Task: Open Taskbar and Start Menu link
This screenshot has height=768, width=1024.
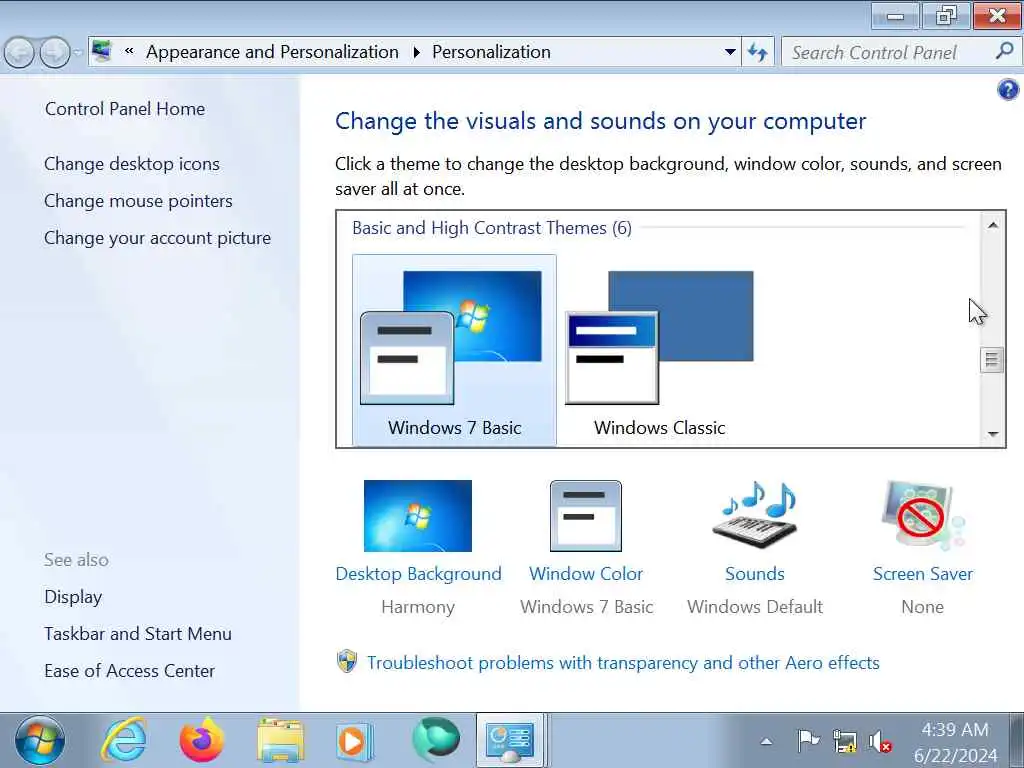Action: click(x=138, y=633)
